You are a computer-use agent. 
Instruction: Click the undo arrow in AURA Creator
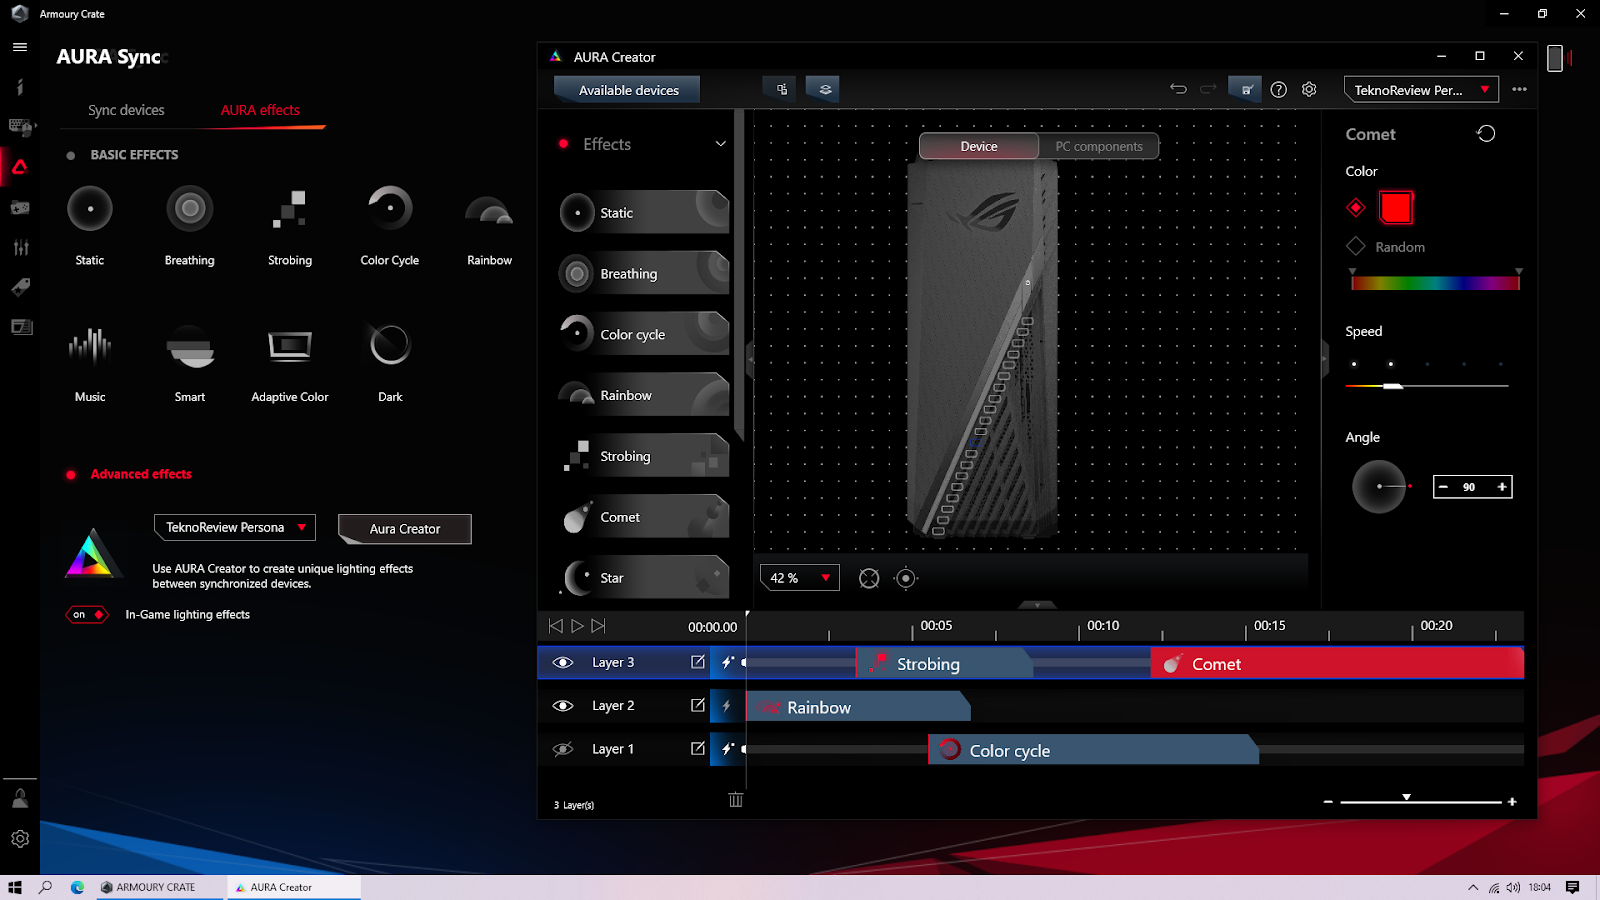(x=1178, y=89)
